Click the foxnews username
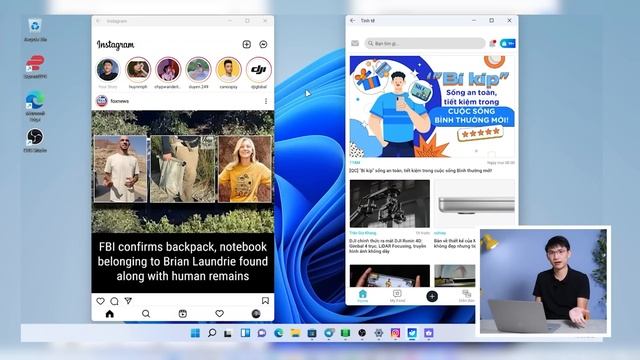 (120, 101)
